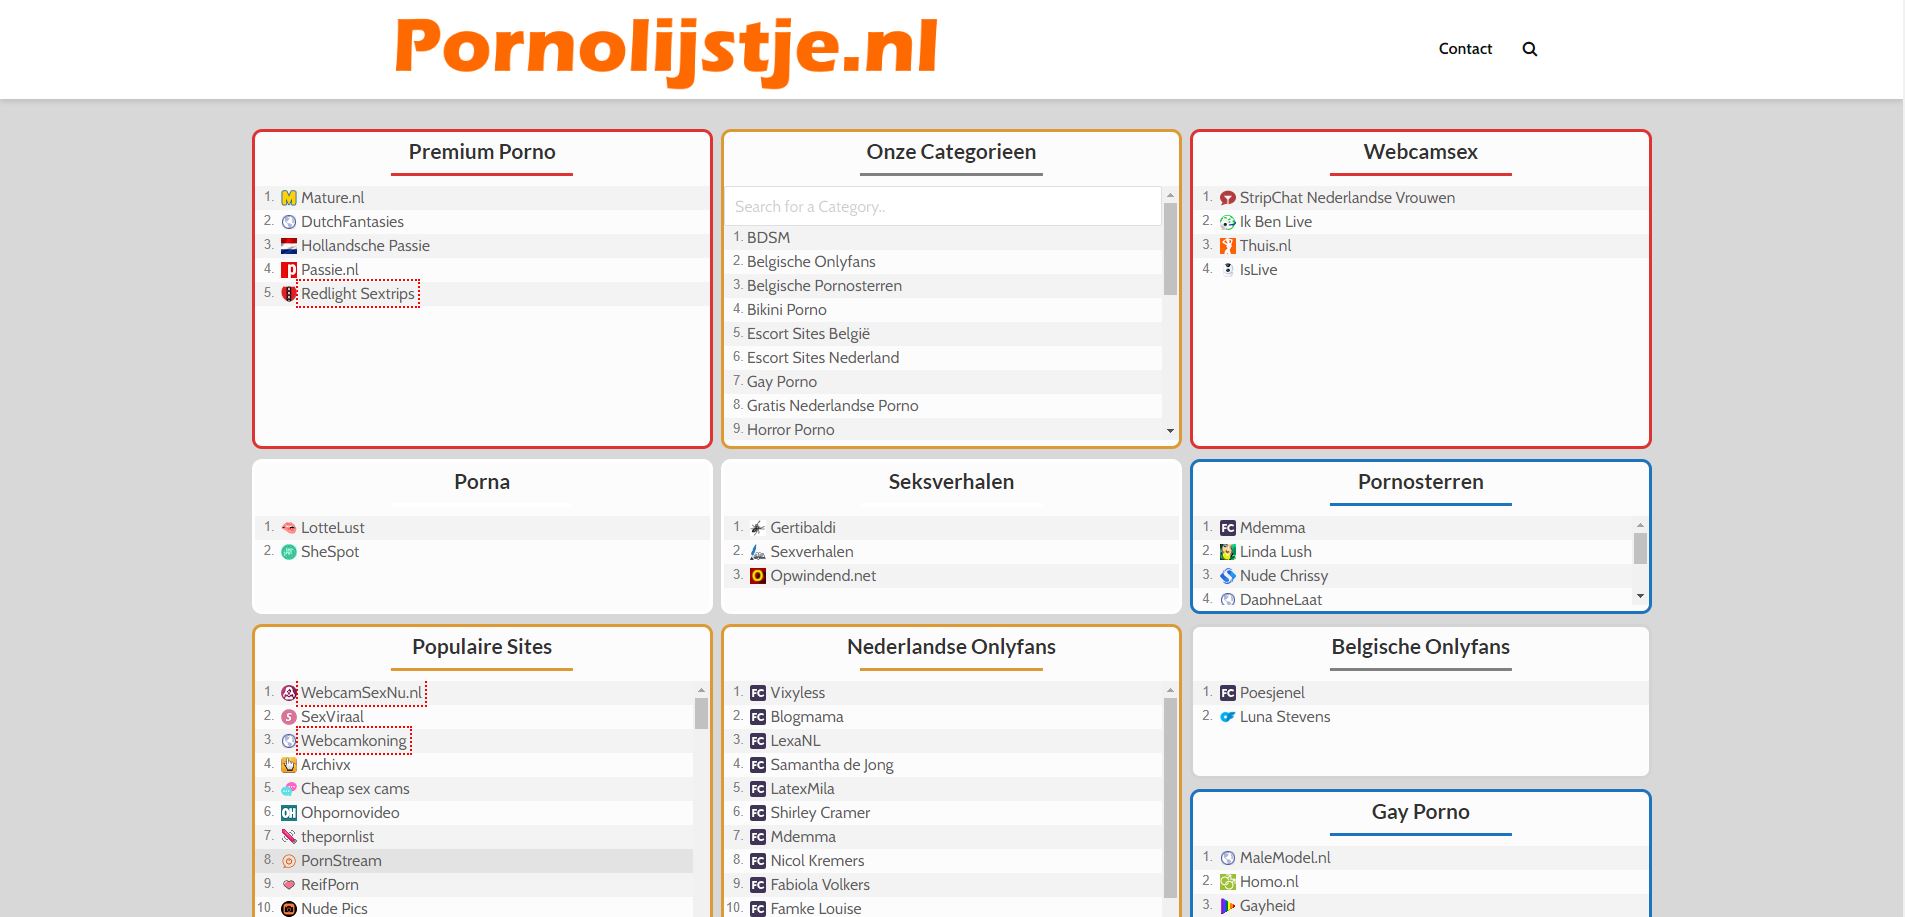
Task: Click the Sexverhalen favicon icon
Action: pyautogui.click(x=758, y=552)
